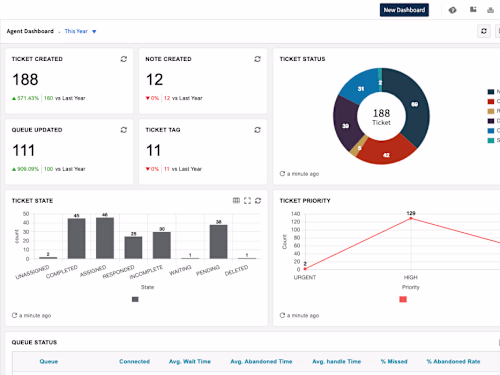Toggle the eye visibility icon
The height and width of the screenshot is (375, 500).
(x=452, y=10)
